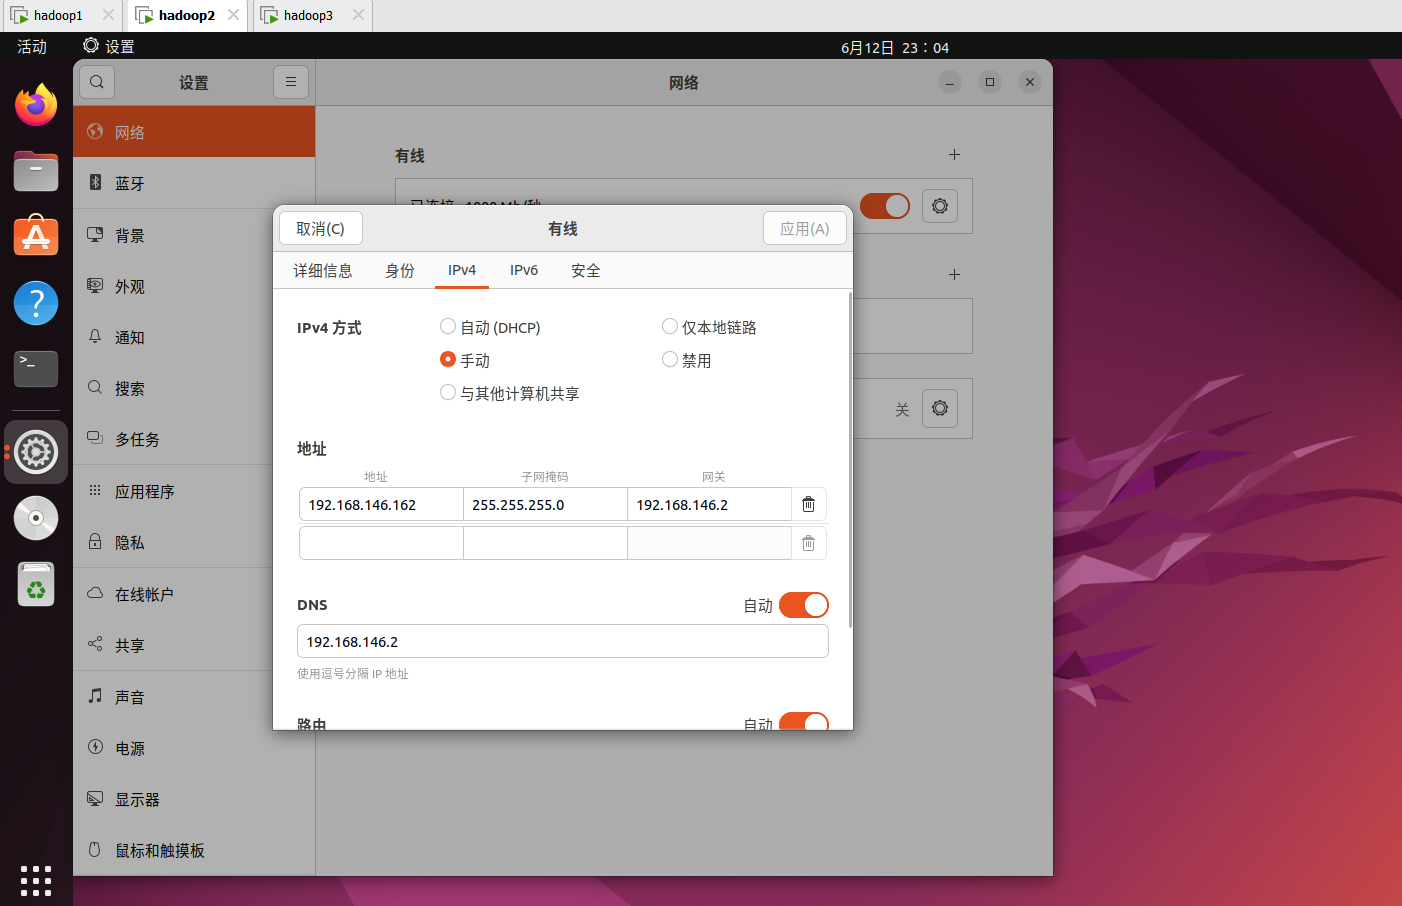Click 取消(C) to cancel dialog
This screenshot has width=1402, height=906.
pyautogui.click(x=321, y=228)
